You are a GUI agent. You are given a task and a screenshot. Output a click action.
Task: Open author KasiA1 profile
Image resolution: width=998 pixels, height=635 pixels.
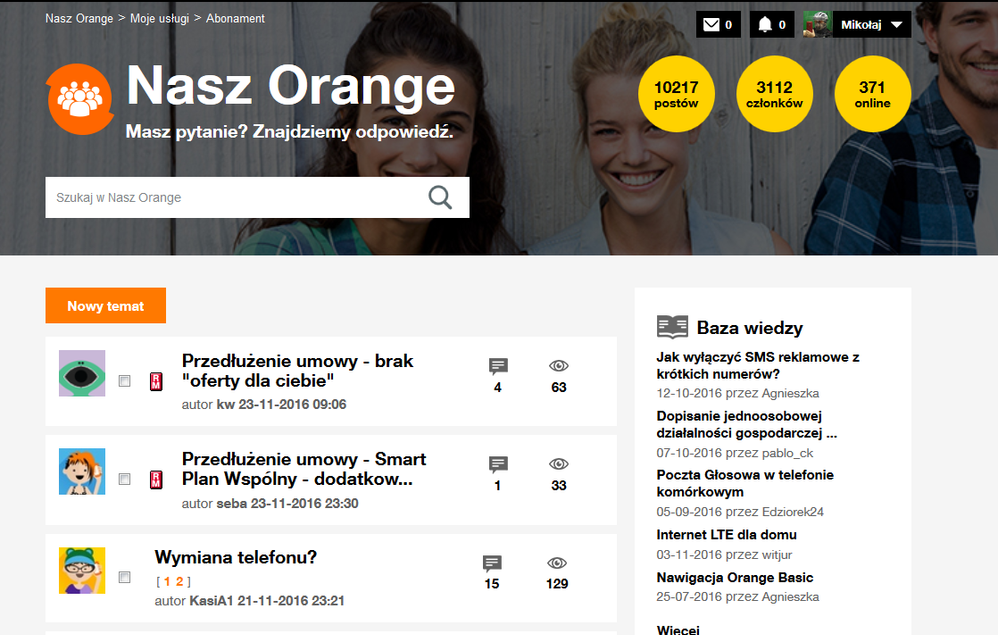pyautogui.click(x=212, y=601)
